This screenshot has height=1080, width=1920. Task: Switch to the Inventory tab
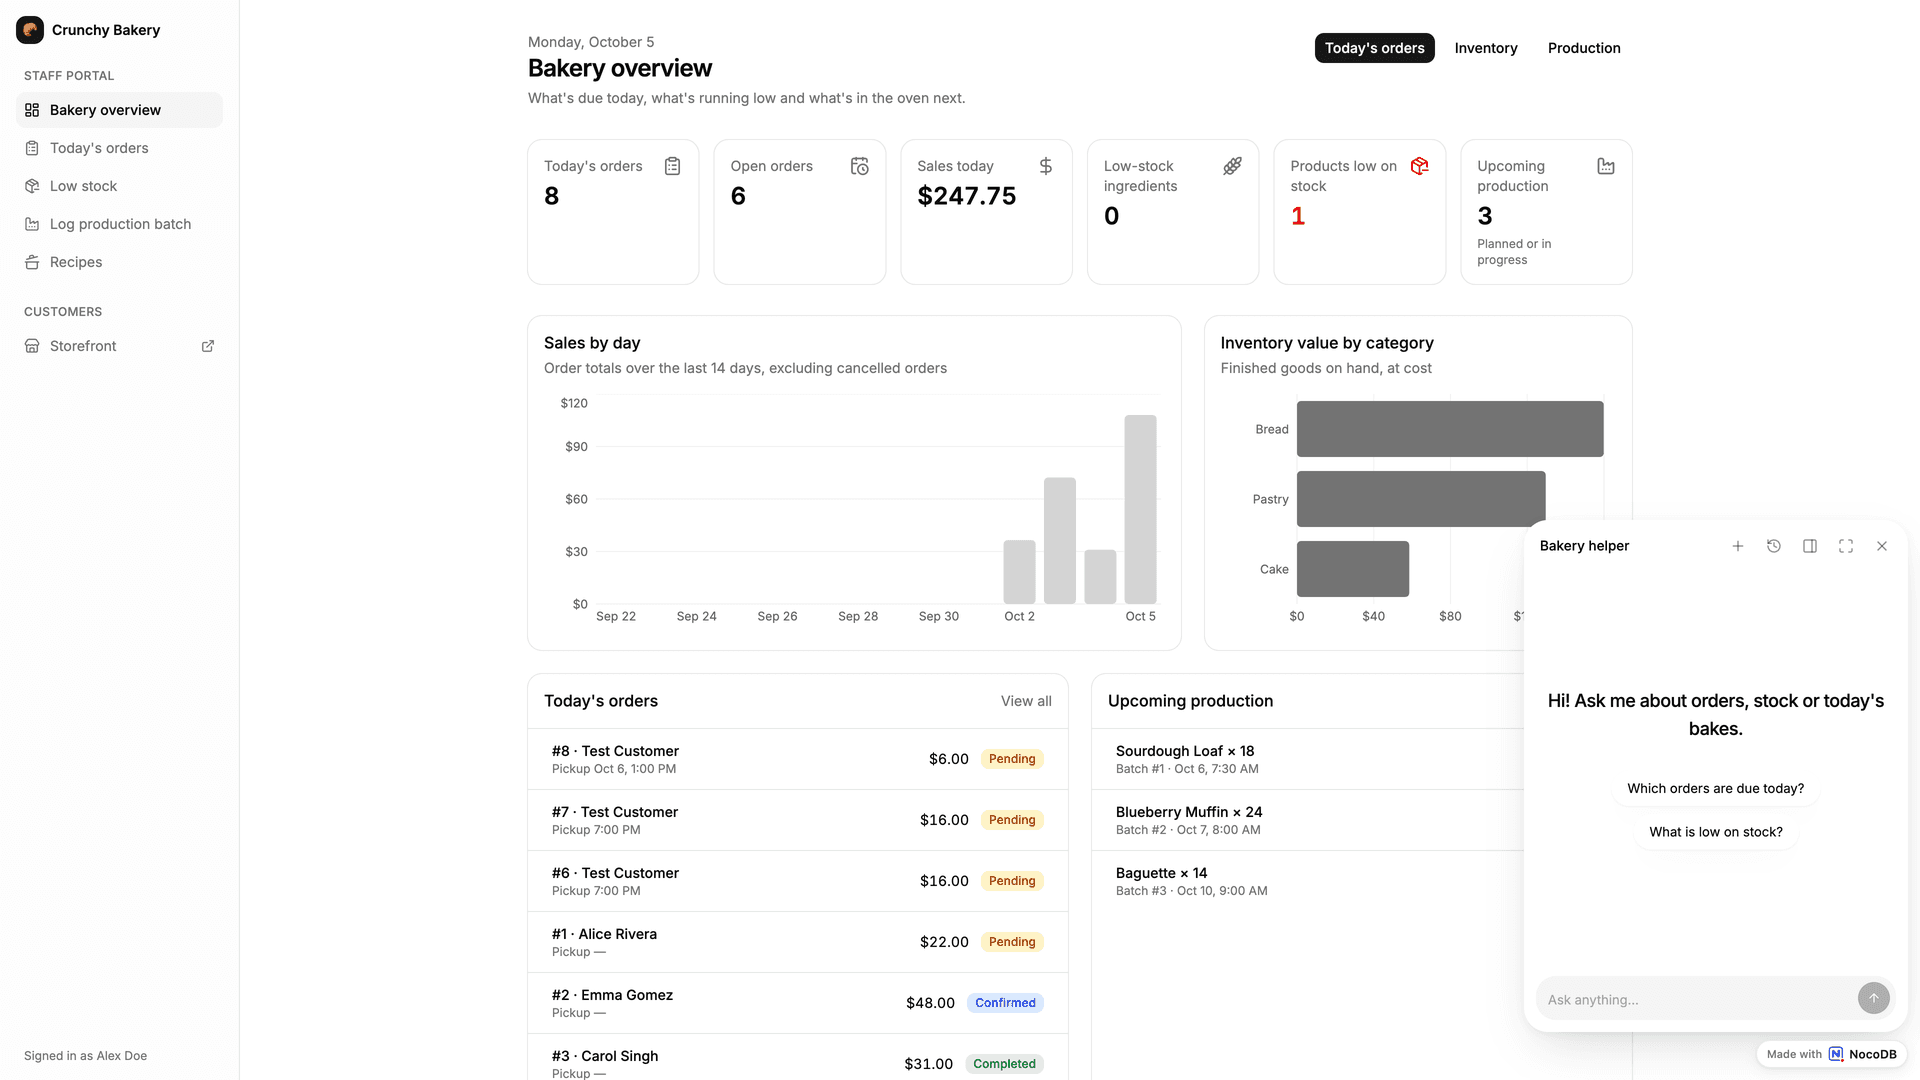[x=1485, y=48]
